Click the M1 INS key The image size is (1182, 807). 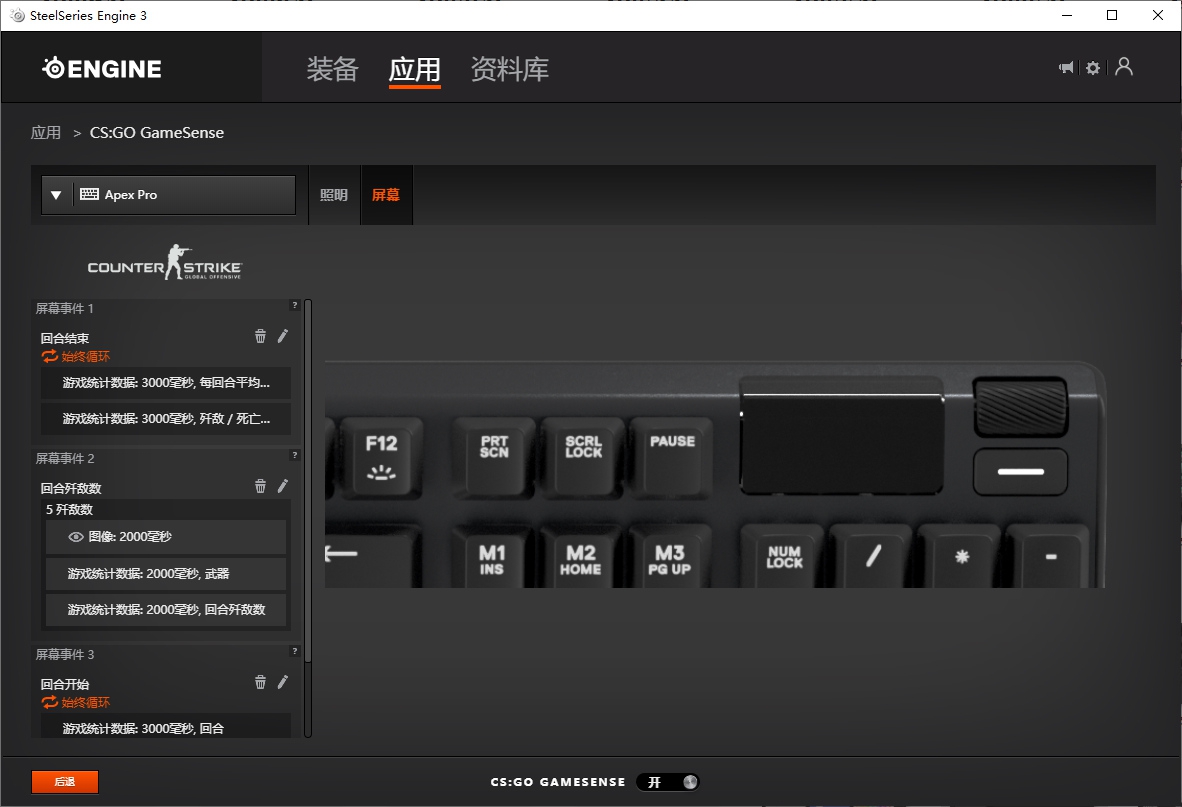(492, 558)
